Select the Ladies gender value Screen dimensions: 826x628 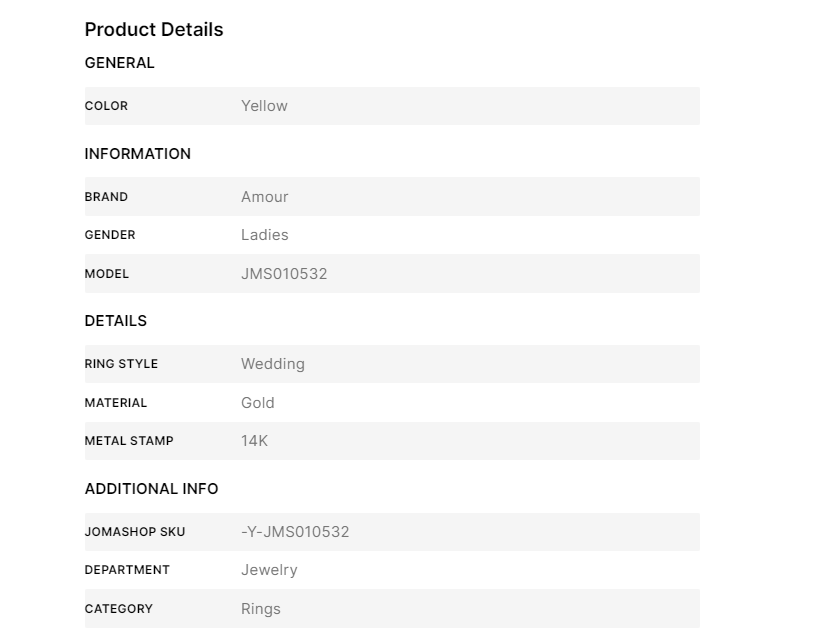click(264, 235)
